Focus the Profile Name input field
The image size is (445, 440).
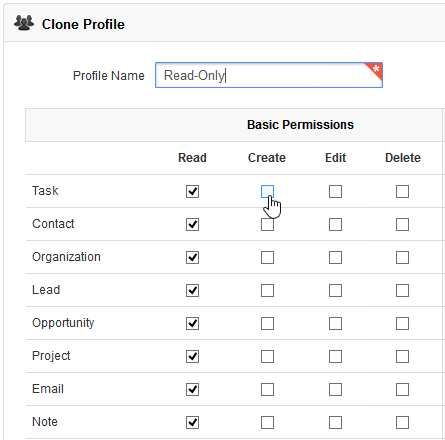[x=269, y=75]
